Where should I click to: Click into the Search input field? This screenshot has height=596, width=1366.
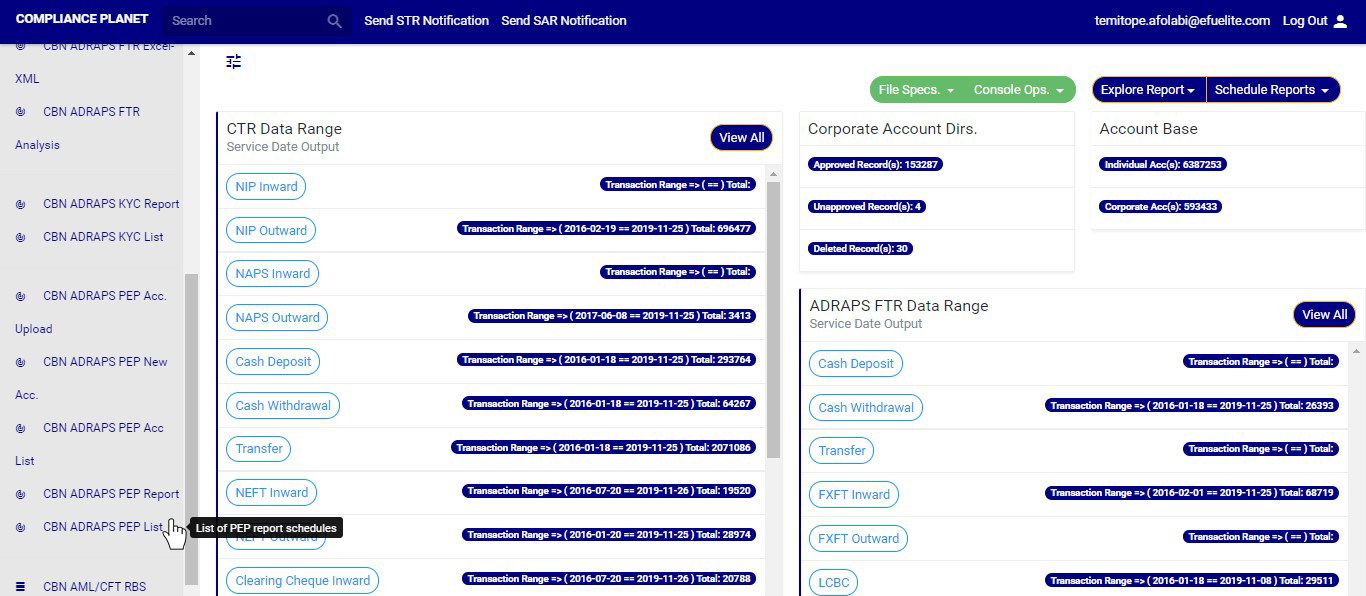tap(244, 21)
